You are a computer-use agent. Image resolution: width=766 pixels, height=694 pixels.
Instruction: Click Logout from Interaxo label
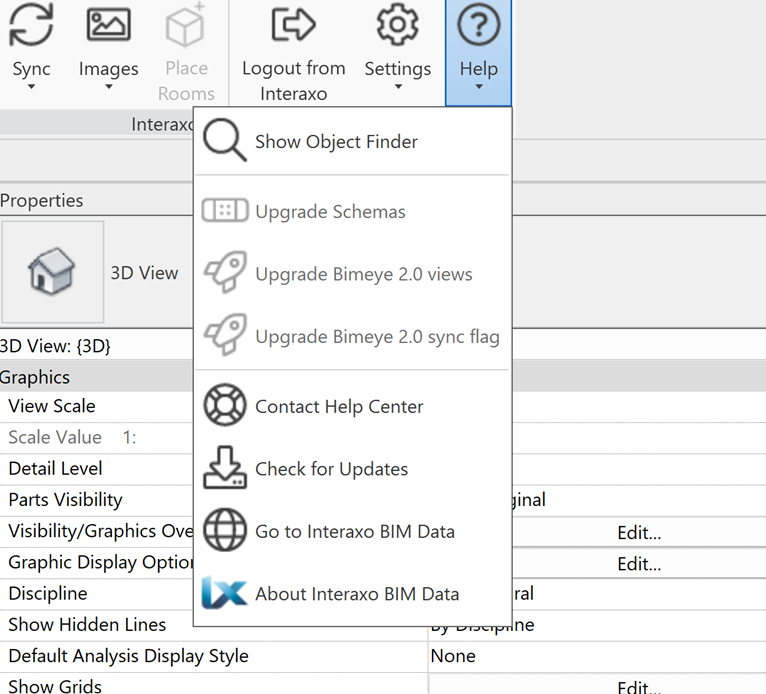[294, 81]
